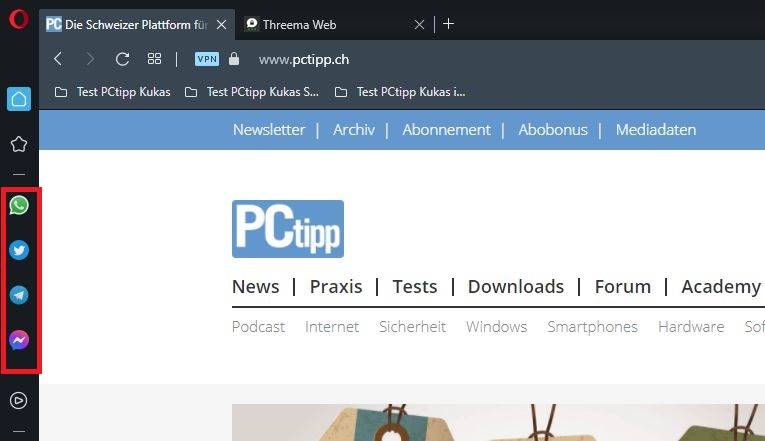The width and height of the screenshot is (765, 441).
Task: Select the Internet subcategory
Action: [x=332, y=326]
